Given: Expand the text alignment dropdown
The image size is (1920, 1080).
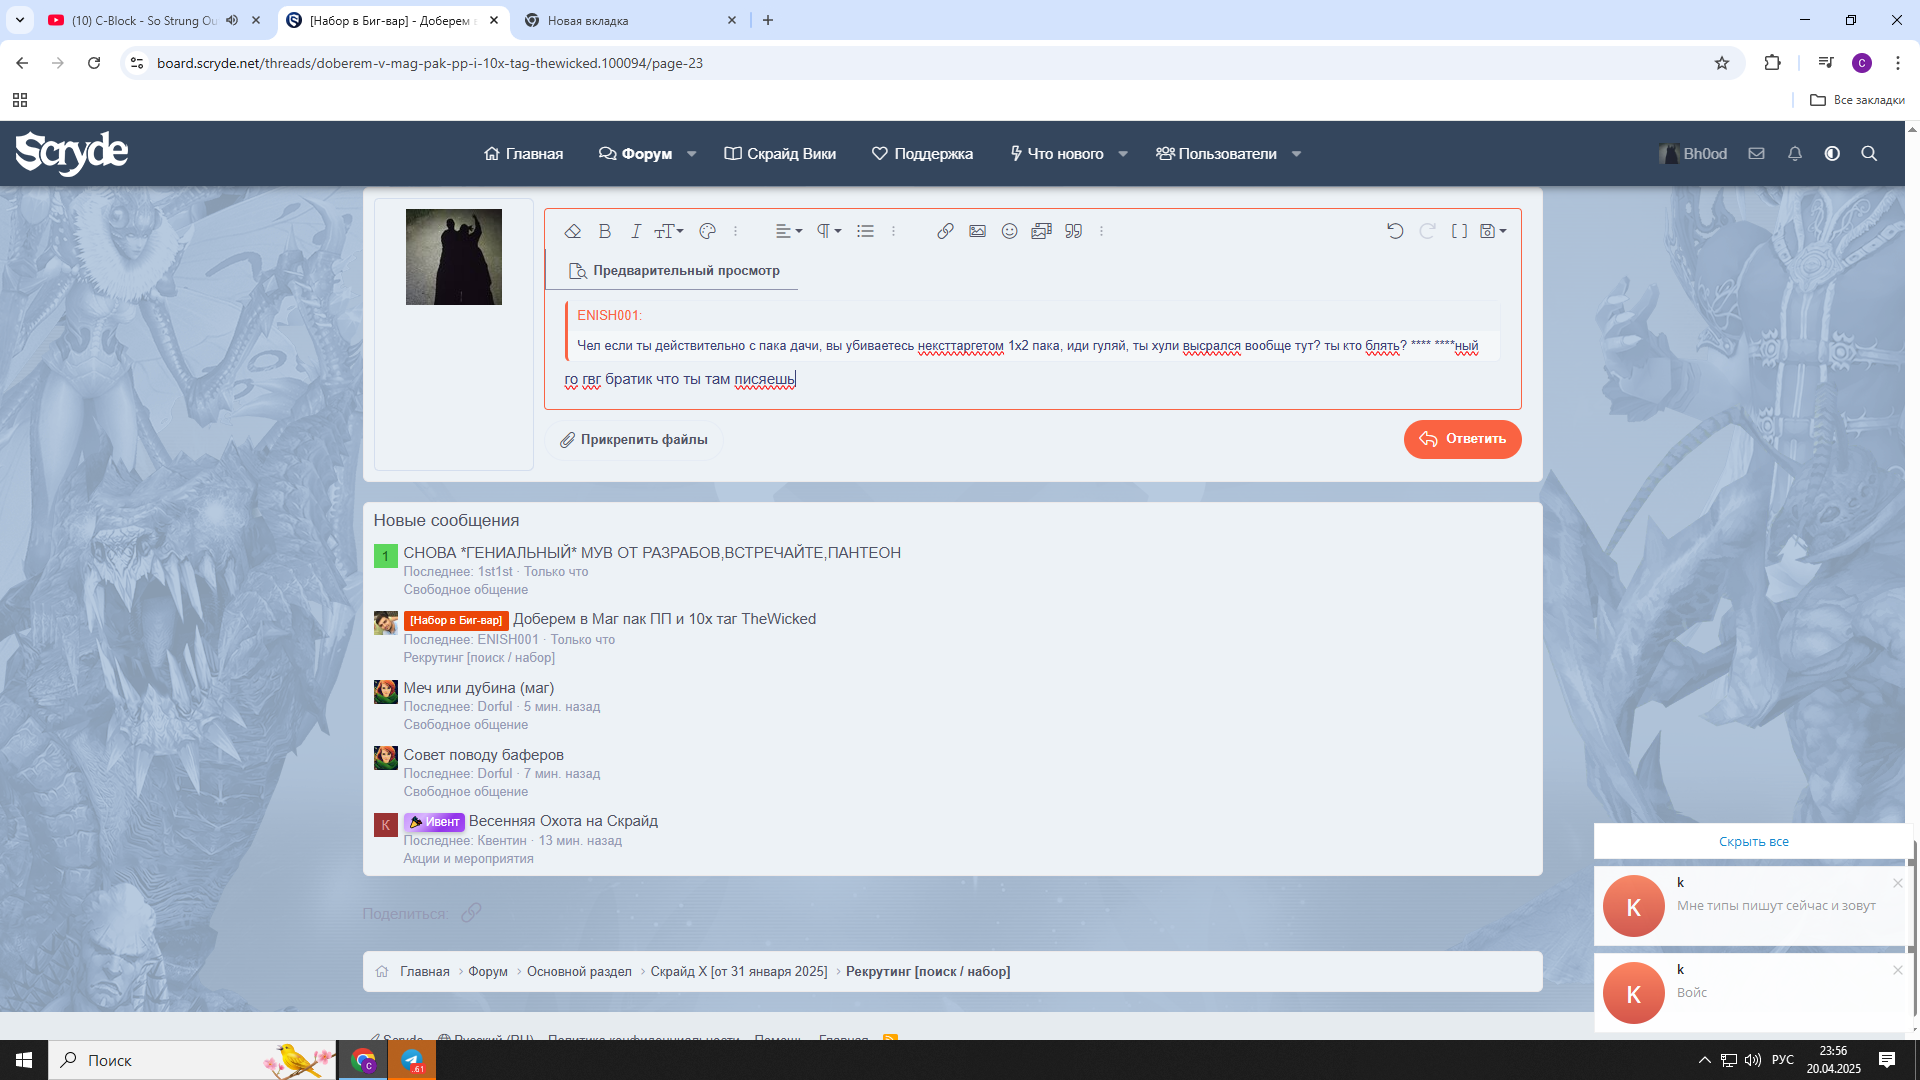Looking at the screenshot, I should click(x=788, y=231).
